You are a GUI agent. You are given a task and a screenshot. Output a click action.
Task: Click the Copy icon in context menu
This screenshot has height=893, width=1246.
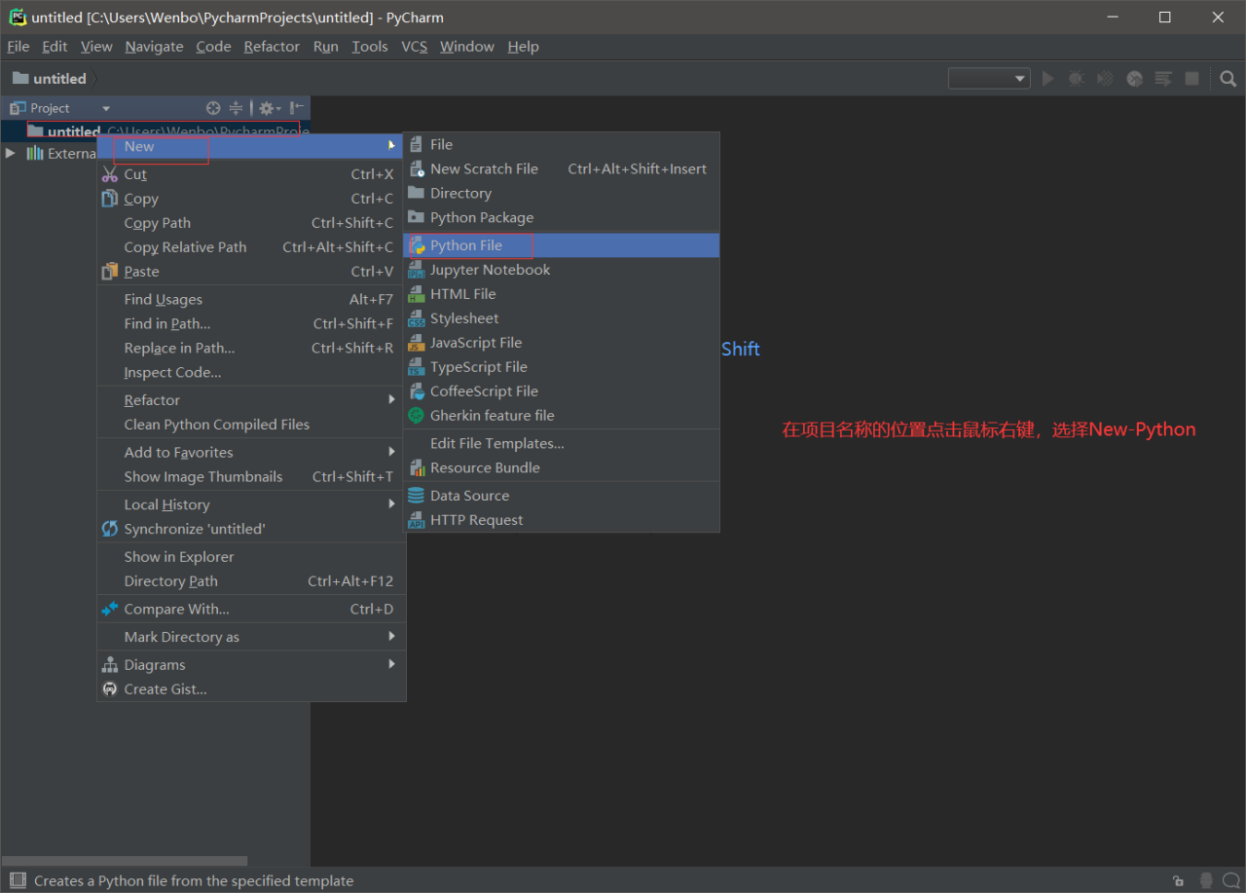pos(110,198)
